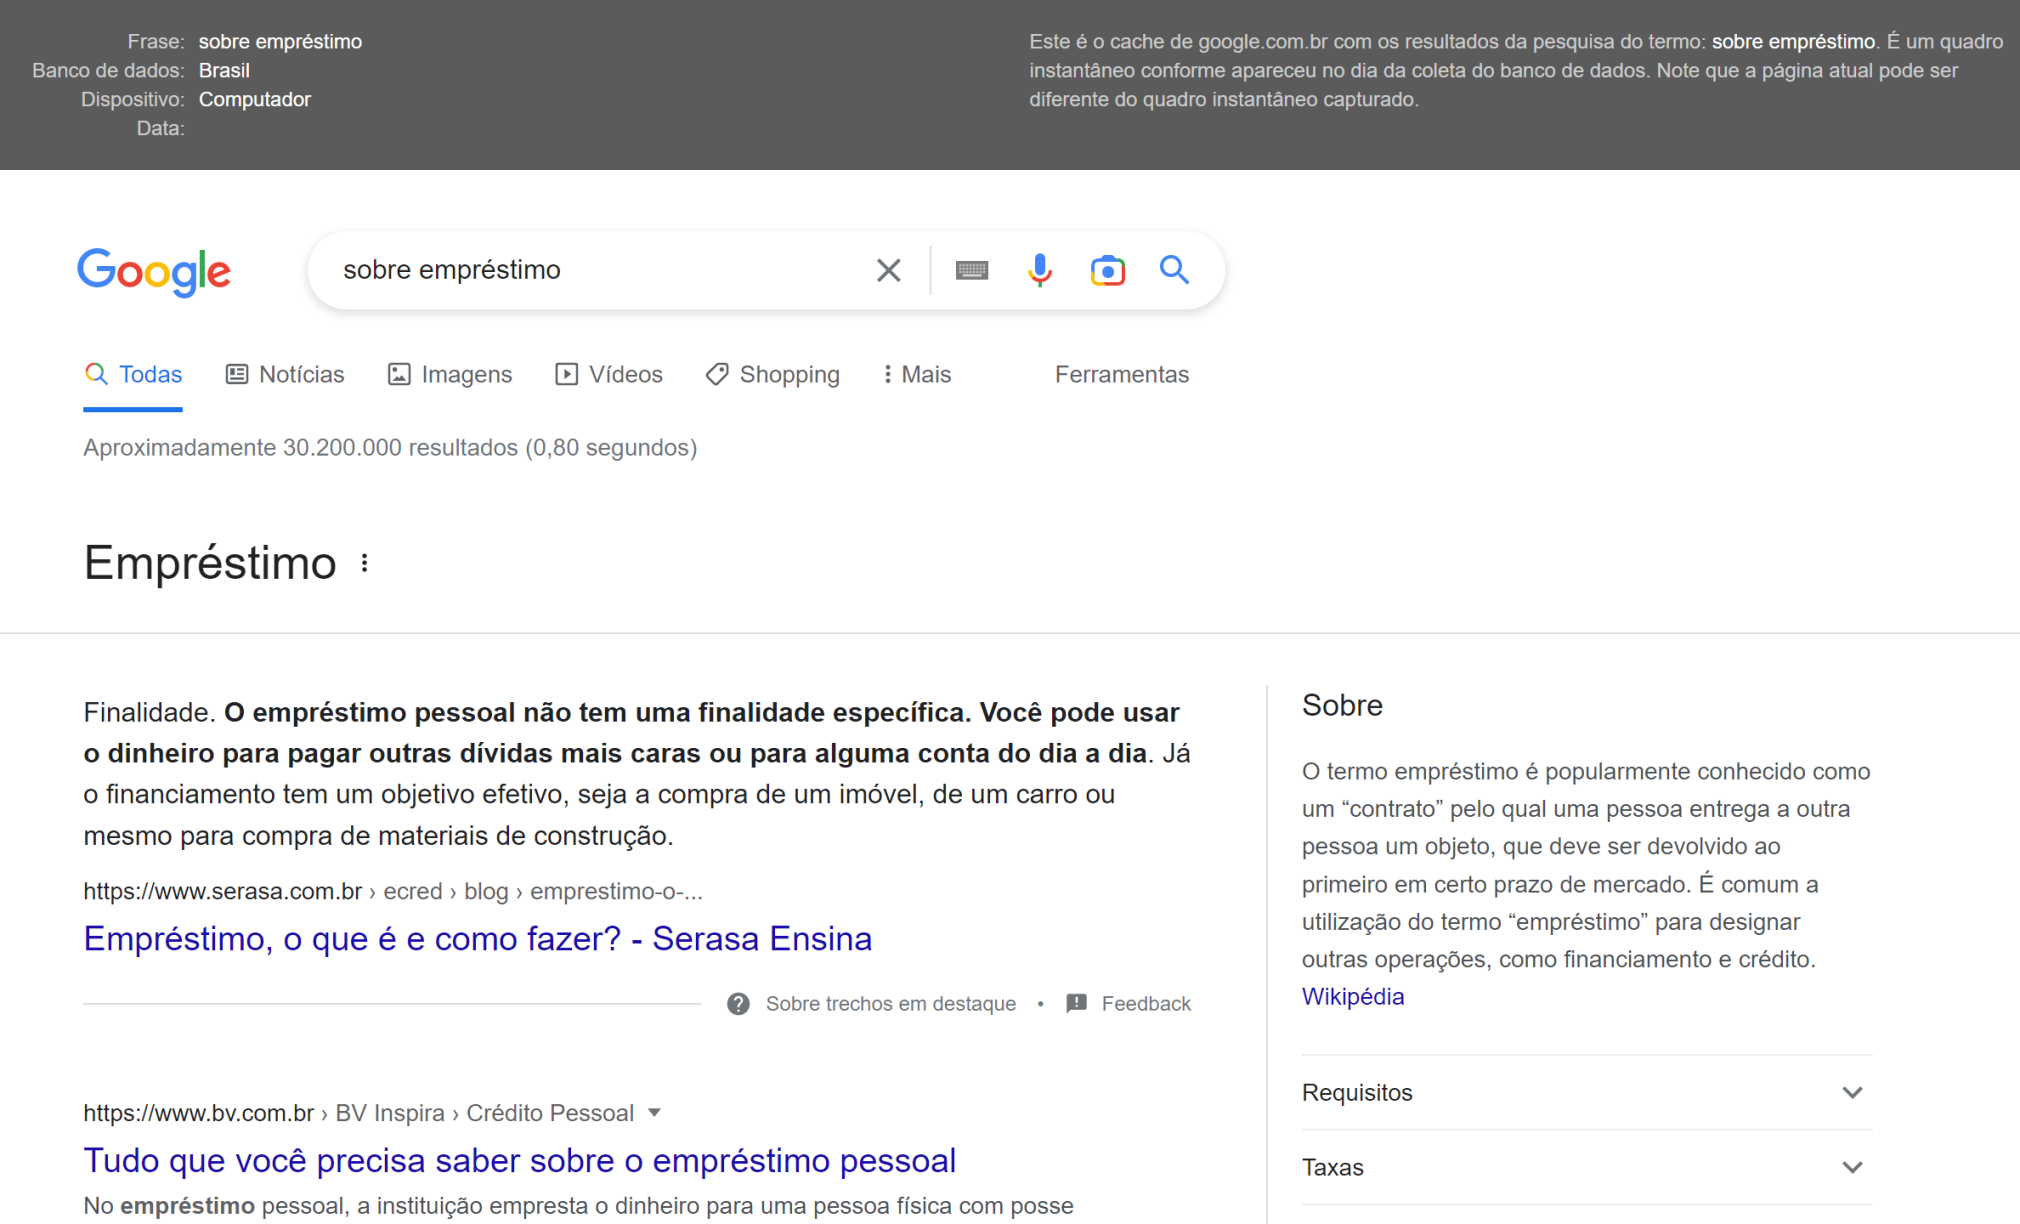
Task: Click the serasa.com.br URL breadcrumb
Action: [x=393, y=891]
